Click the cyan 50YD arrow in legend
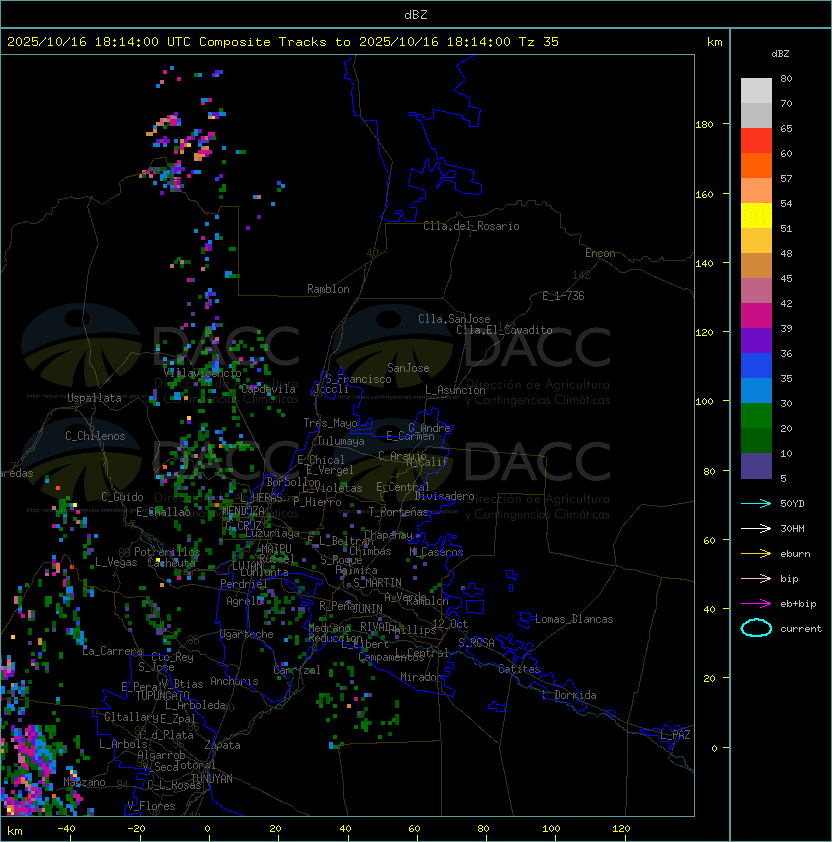Viewport: 832px width, 842px height. (756, 504)
